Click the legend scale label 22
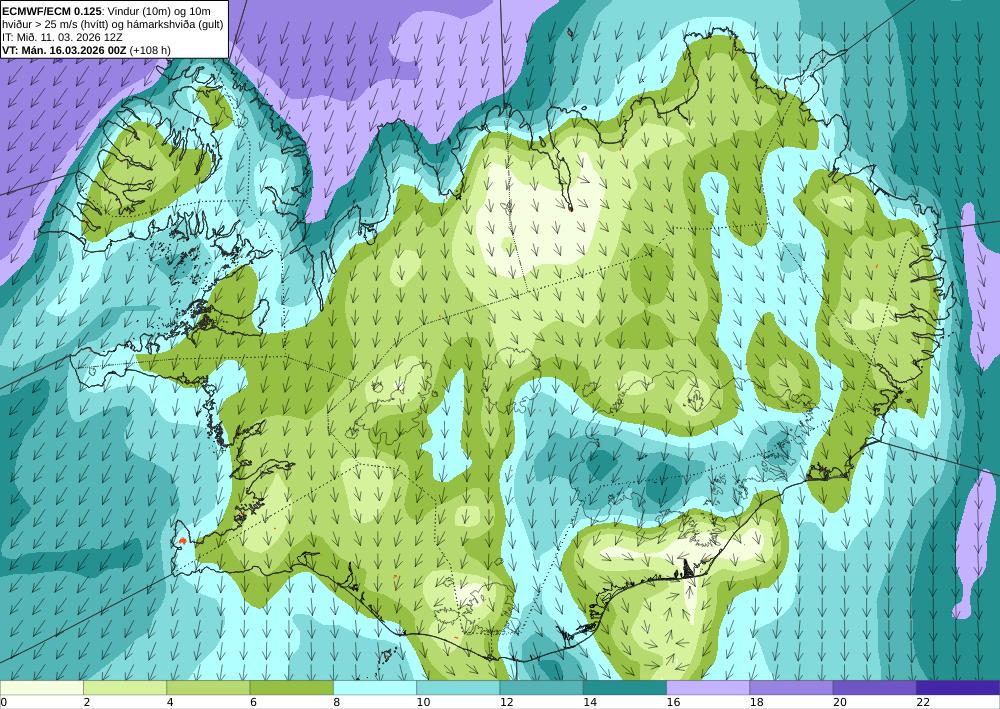Viewport: 1000px width, 709px height. [923, 702]
